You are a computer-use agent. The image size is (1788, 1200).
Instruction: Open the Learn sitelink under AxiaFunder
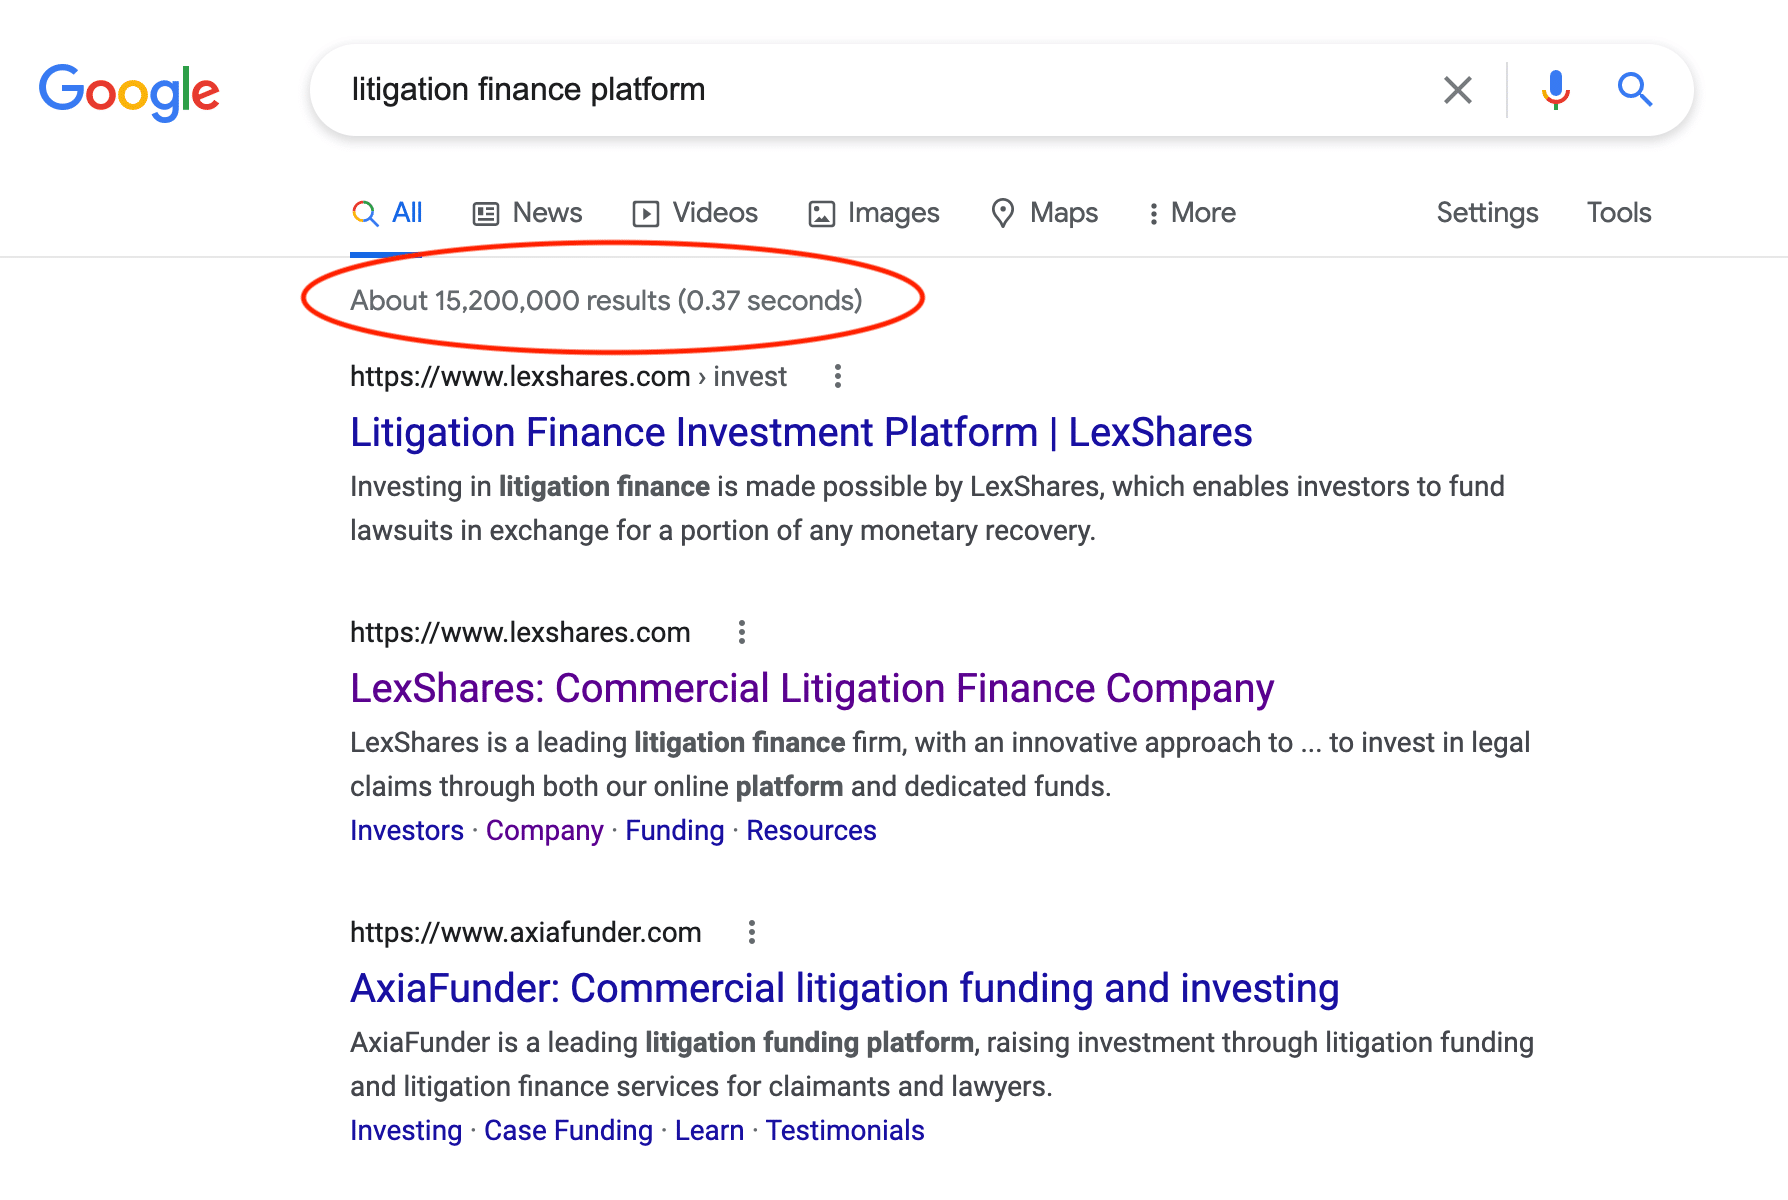pyautogui.click(x=709, y=1131)
